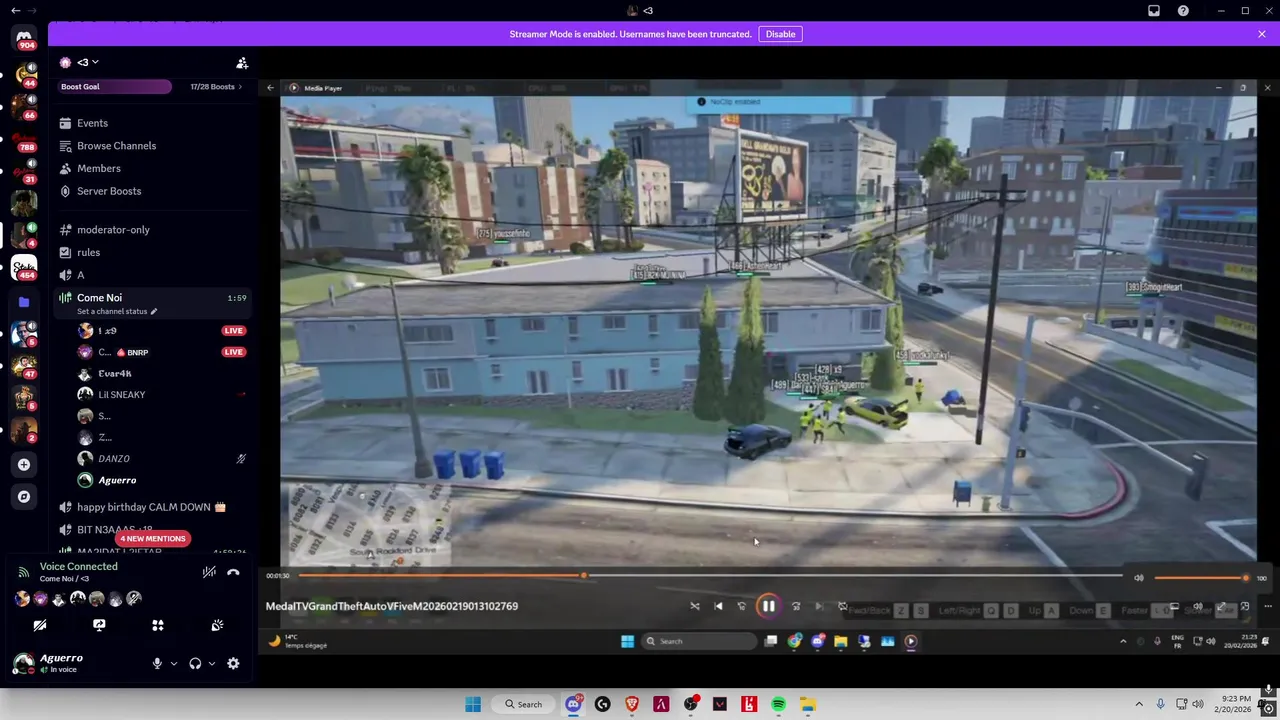
Task: Open the soundboard icon
Action: (217, 625)
